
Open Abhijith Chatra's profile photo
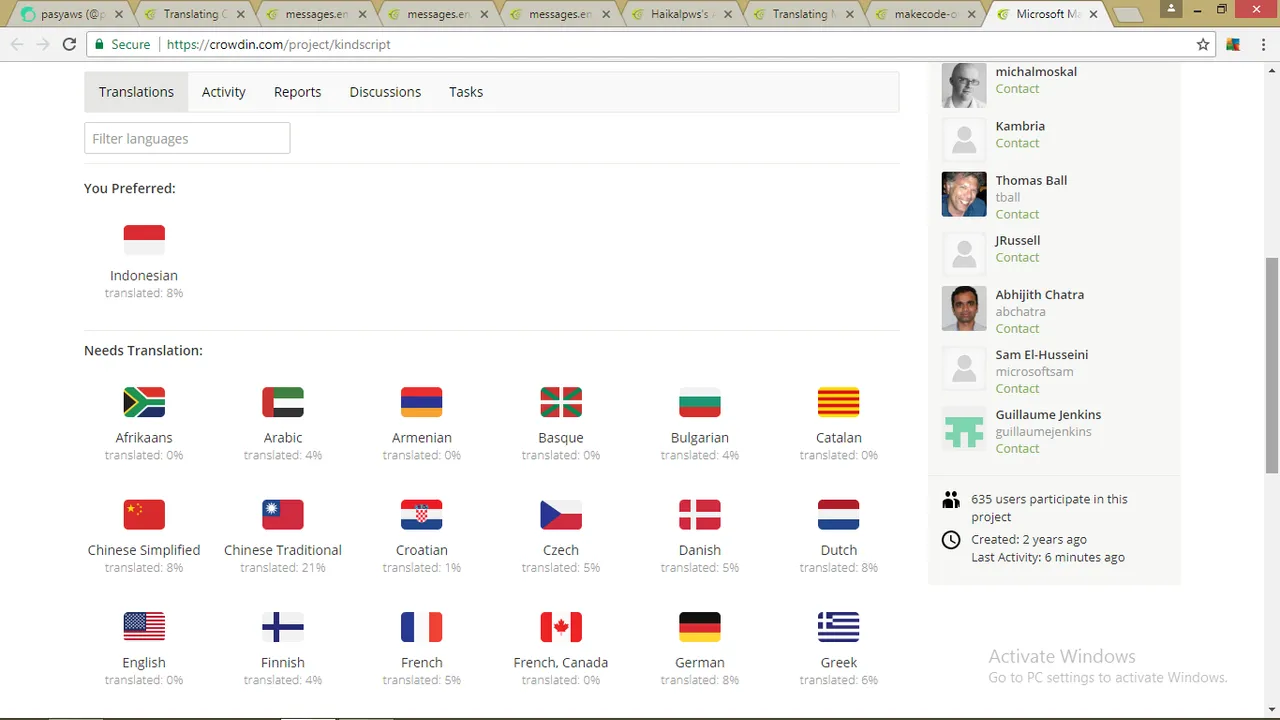[964, 308]
